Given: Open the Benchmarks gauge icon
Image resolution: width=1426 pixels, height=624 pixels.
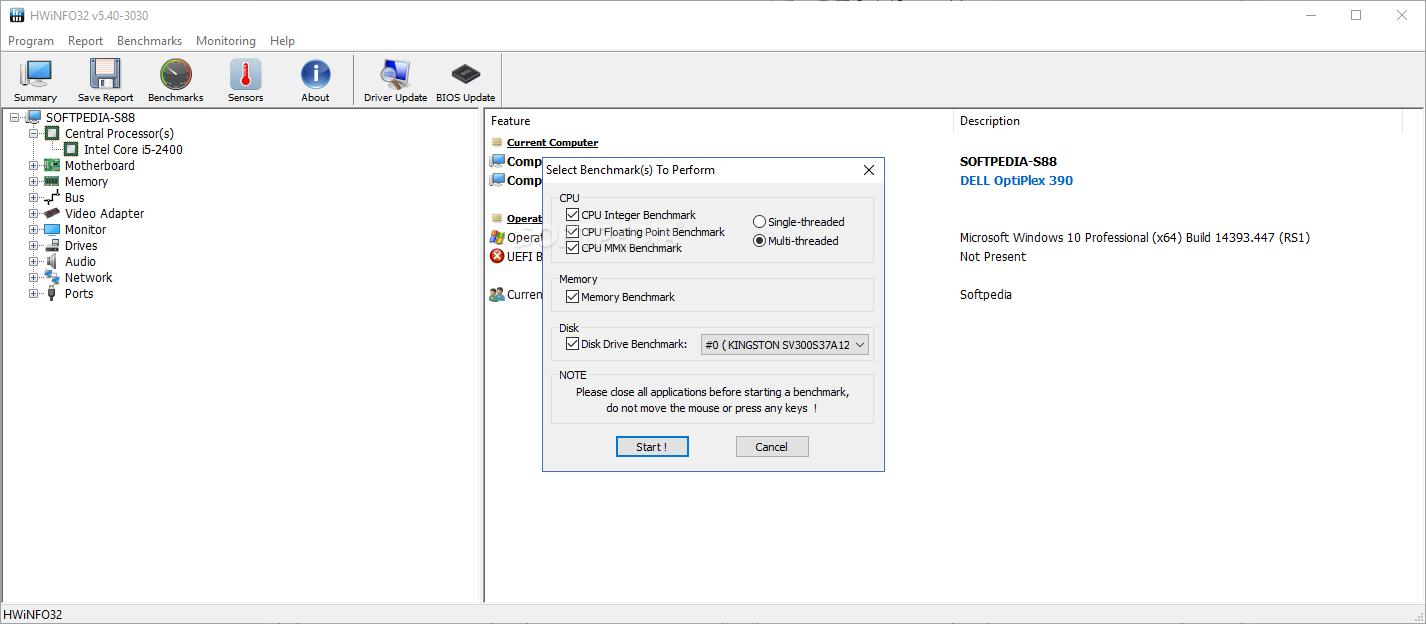Looking at the screenshot, I should click(x=175, y=80).
